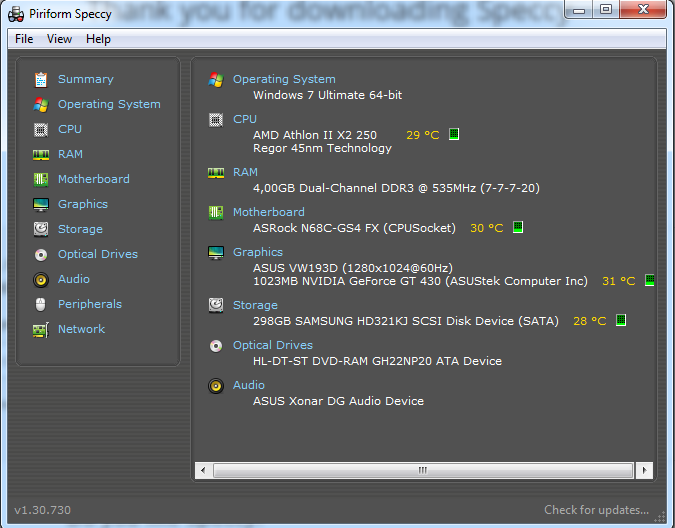Open the View menu

pos(59,39)
